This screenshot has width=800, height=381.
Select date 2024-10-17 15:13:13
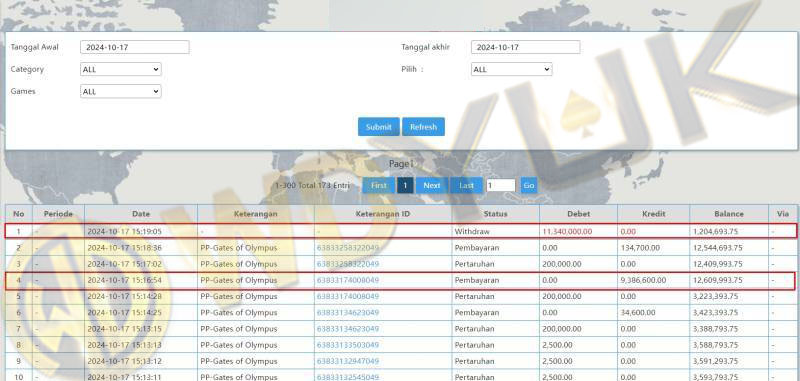pyautogui.click(x=124, y=345)
